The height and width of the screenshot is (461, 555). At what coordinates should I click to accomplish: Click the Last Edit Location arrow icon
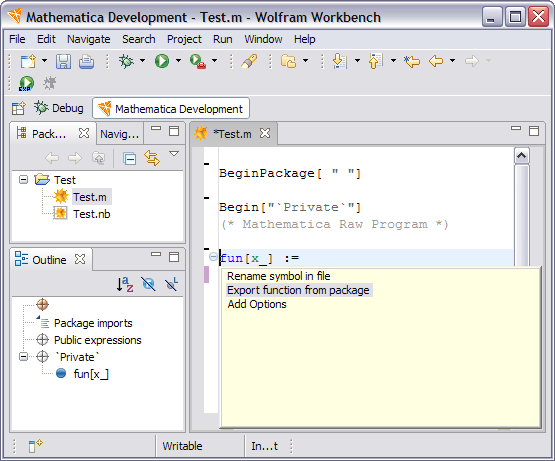click(x=412, y=61)
